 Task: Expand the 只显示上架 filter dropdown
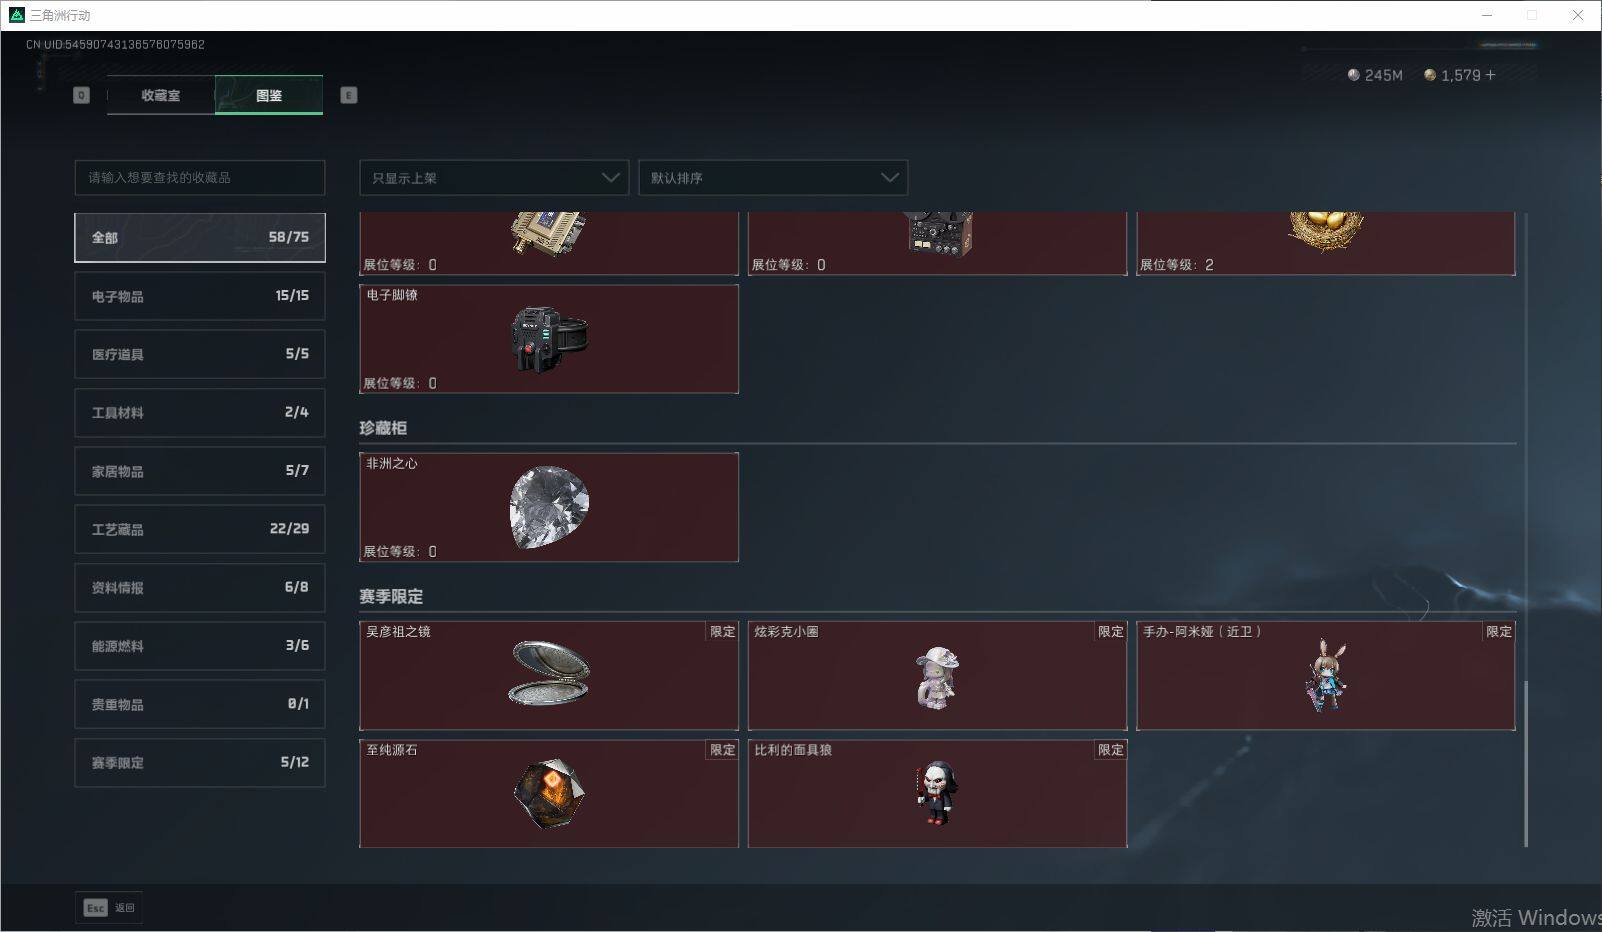click(494, 178)
